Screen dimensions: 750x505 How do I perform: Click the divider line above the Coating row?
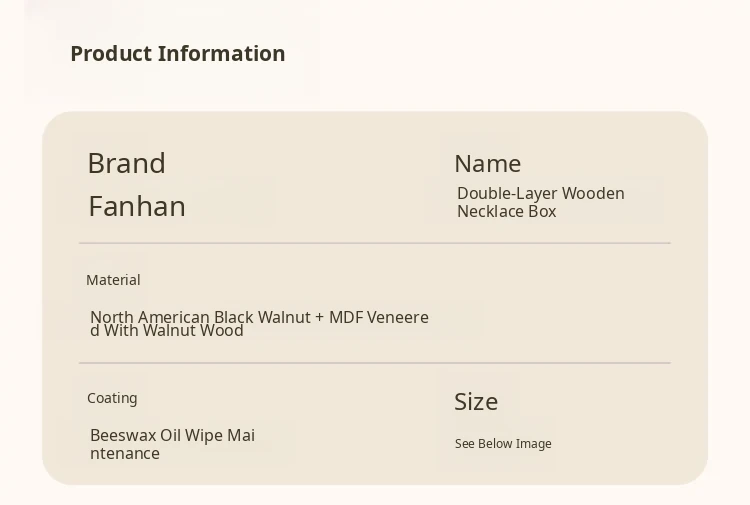pyautogui.click(x=374, y=363)
